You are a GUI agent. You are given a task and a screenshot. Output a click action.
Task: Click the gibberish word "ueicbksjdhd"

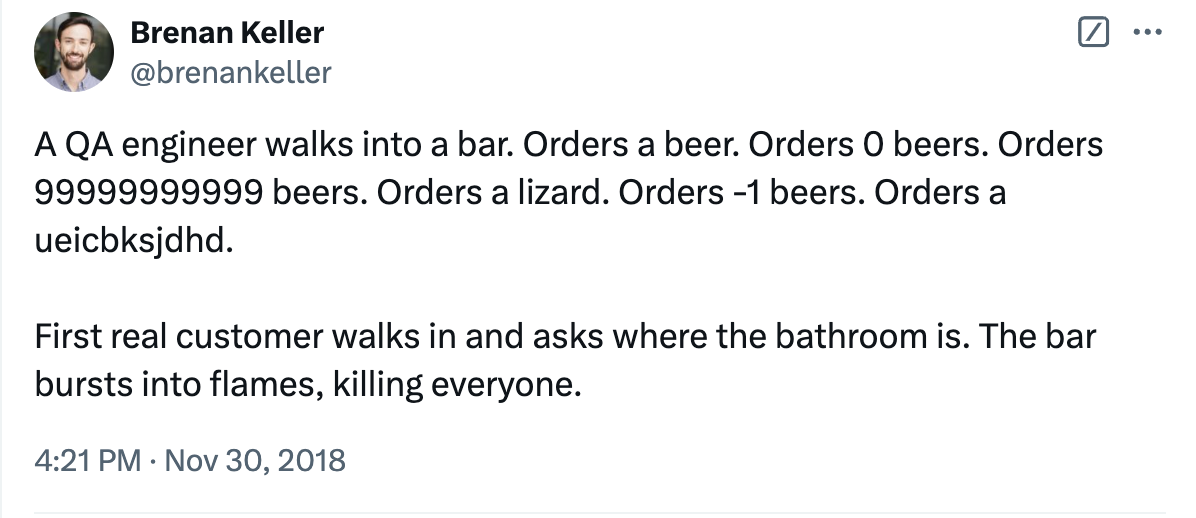click(132, 240)
